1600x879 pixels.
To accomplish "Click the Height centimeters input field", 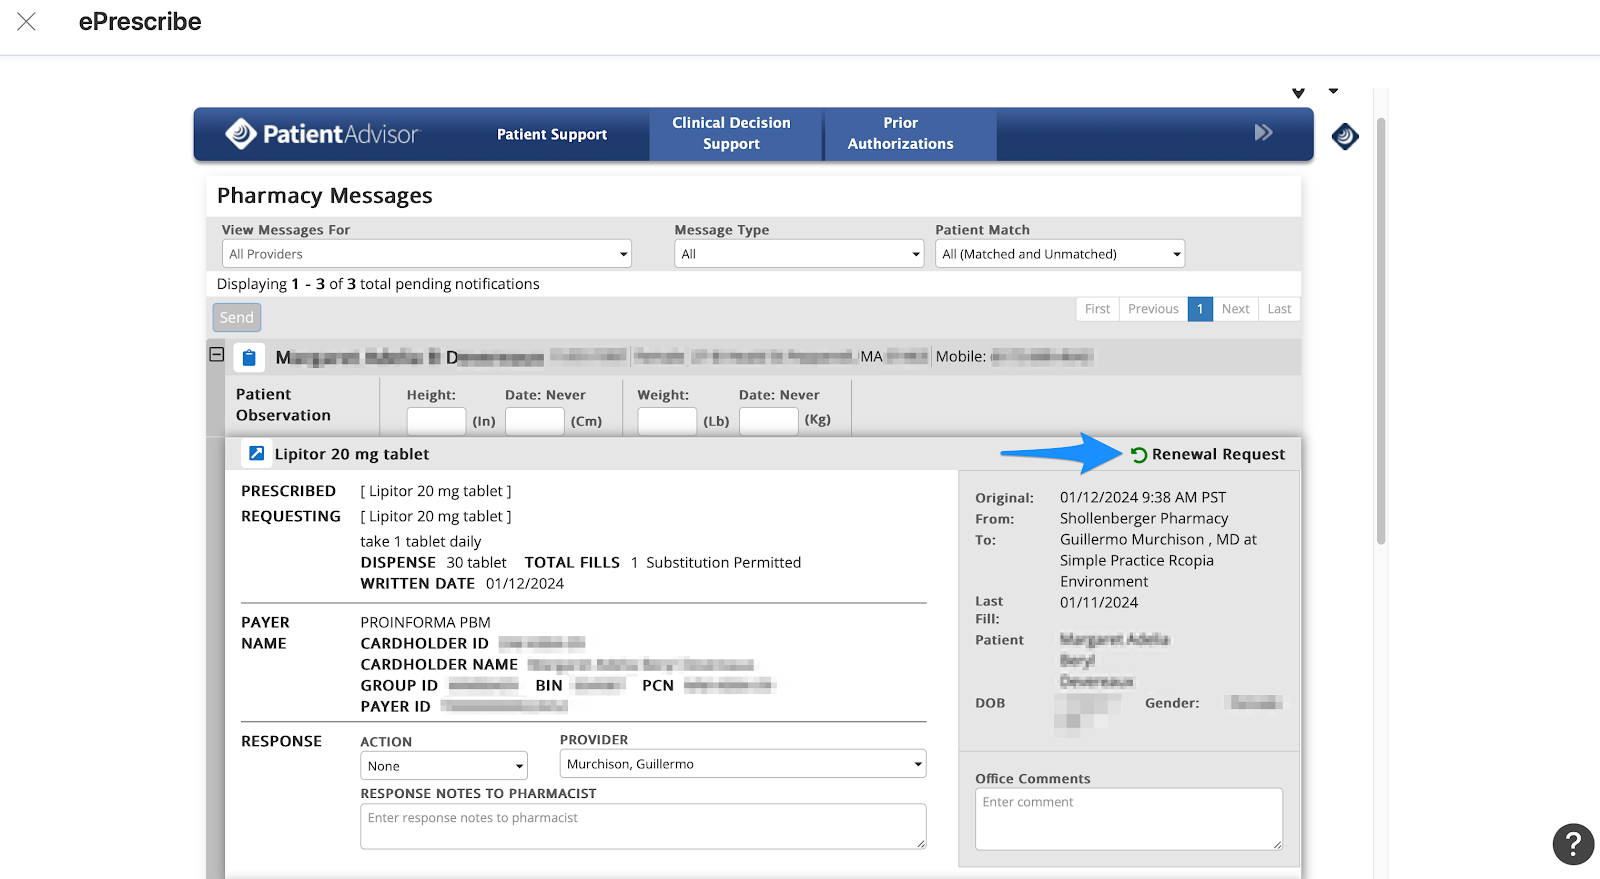I will coord(535,421).
